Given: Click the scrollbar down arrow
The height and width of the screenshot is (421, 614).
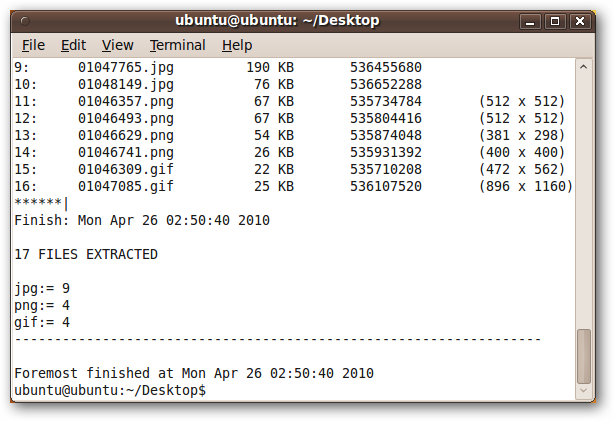Looking at the screenshot, I should (x=583, y=390).
